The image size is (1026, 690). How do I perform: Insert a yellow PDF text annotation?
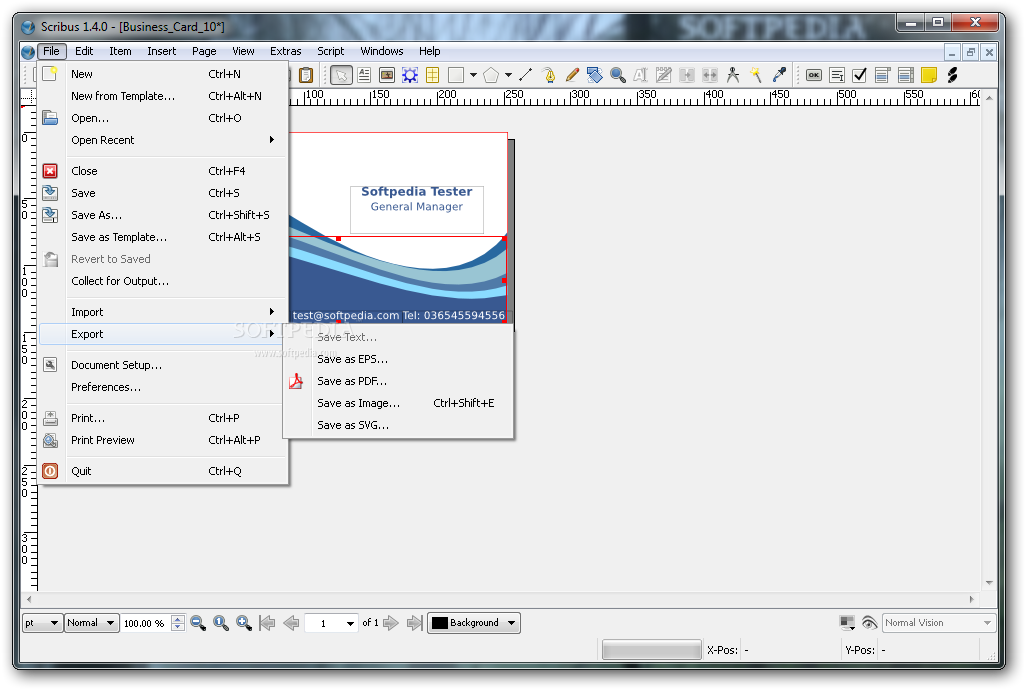[929, 75]
